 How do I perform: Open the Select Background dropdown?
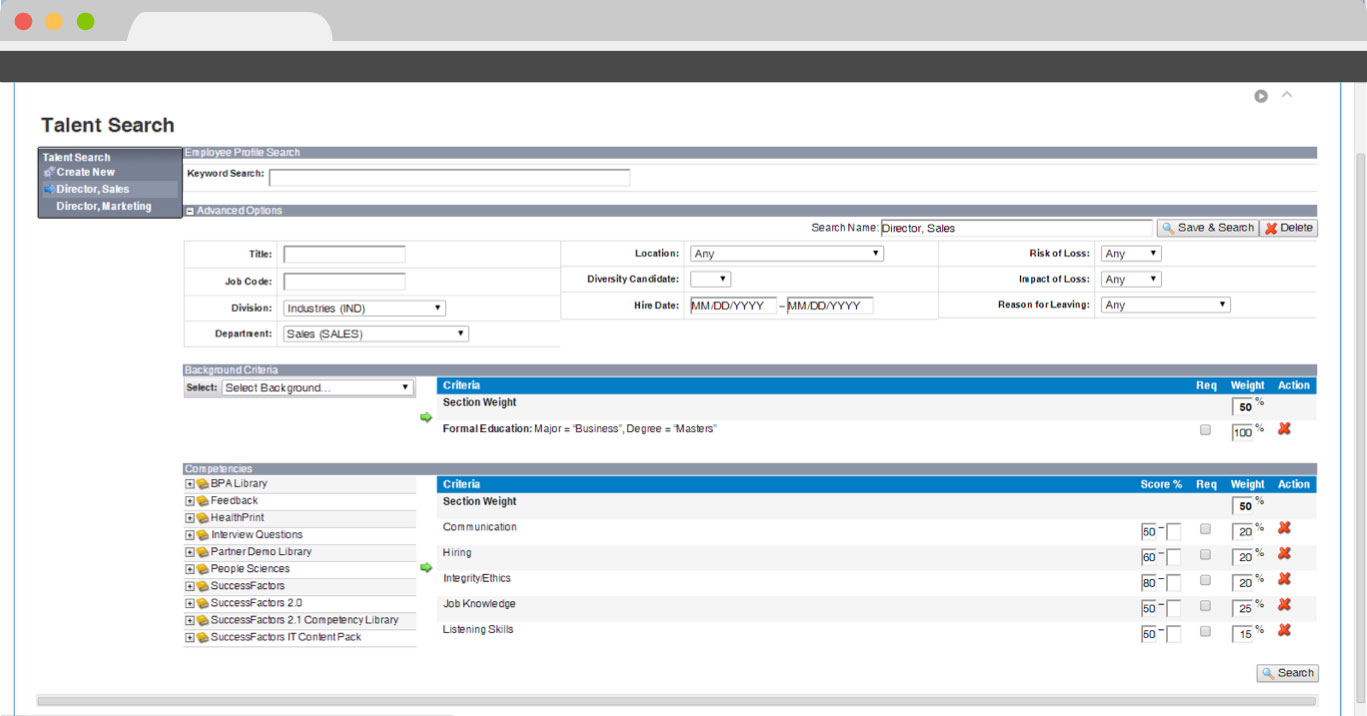(x=318, y=388)
